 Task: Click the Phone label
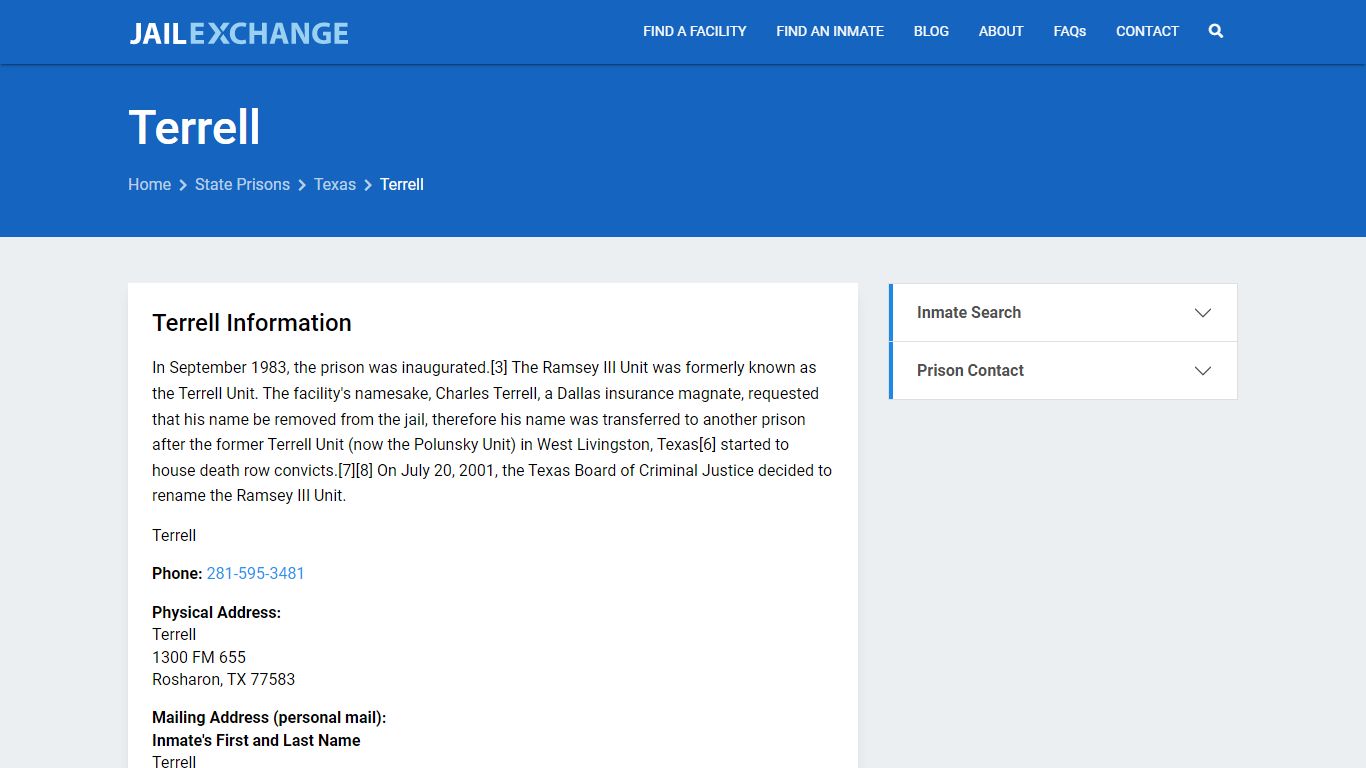click(x=177, y=573)
